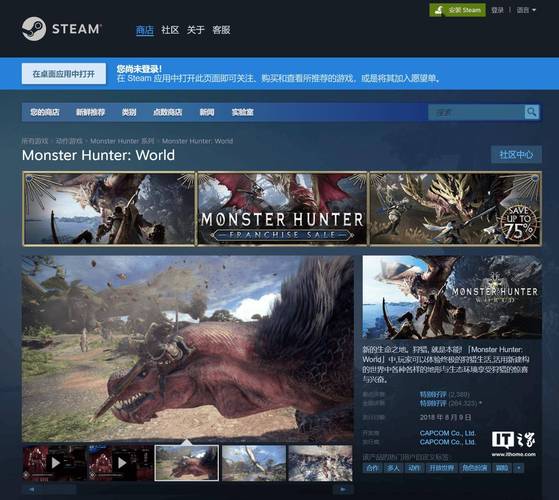Click the 角色扮演 RPG tag
Viewport: 559px width, 500px height.
tap(475, 468)
